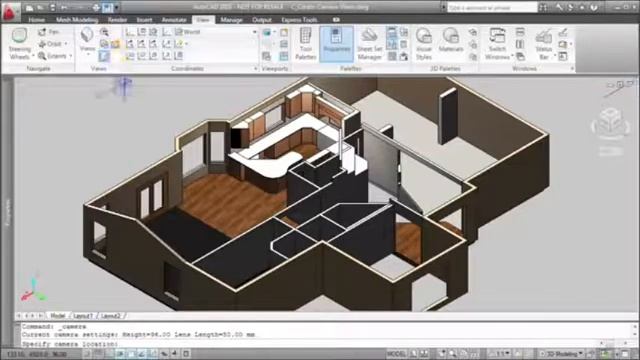This screenshot has height=360, width=640.
Task: Click the Windows panel title
Action: 524,69
